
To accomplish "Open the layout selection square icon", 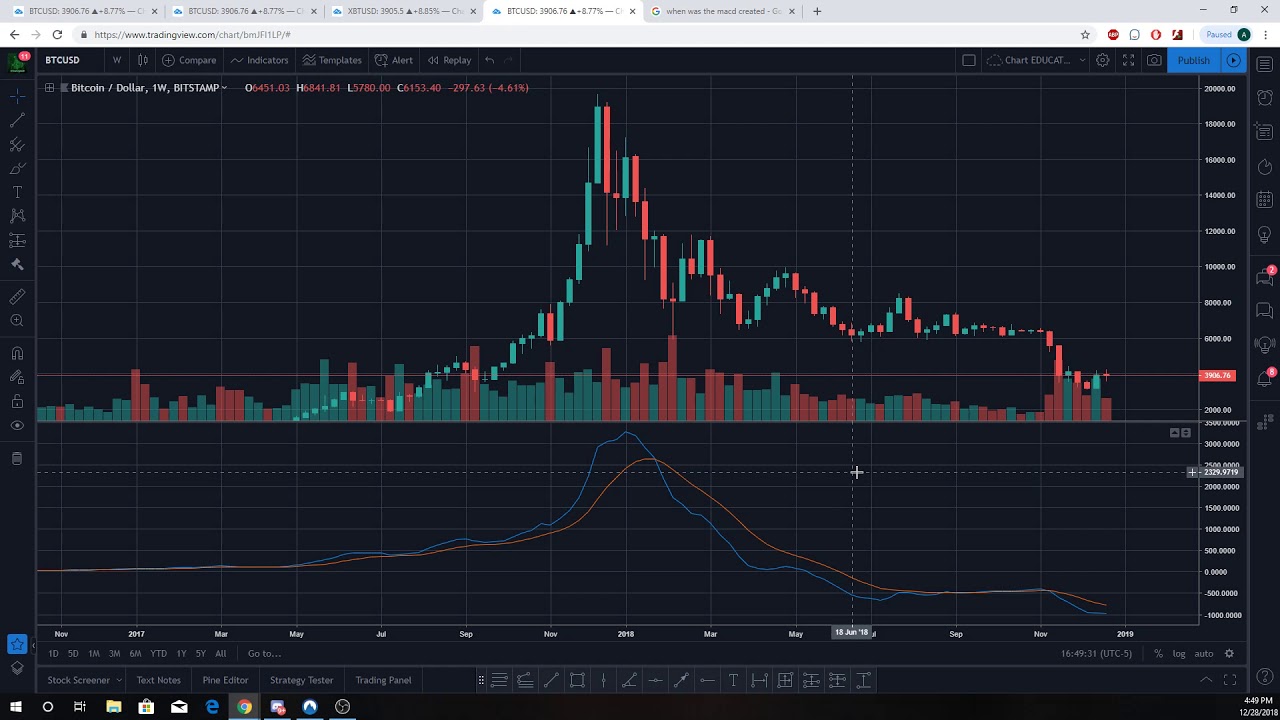I will 968,60.
